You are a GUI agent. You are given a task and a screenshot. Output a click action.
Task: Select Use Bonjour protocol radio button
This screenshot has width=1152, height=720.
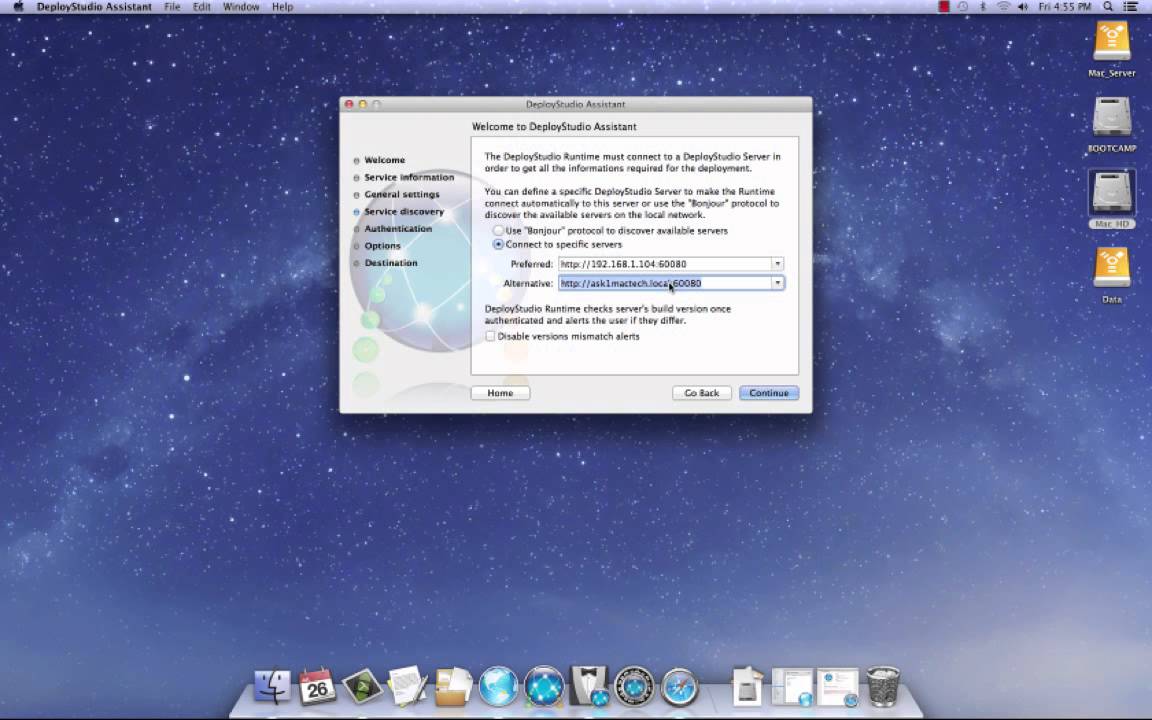coord(498,231)
